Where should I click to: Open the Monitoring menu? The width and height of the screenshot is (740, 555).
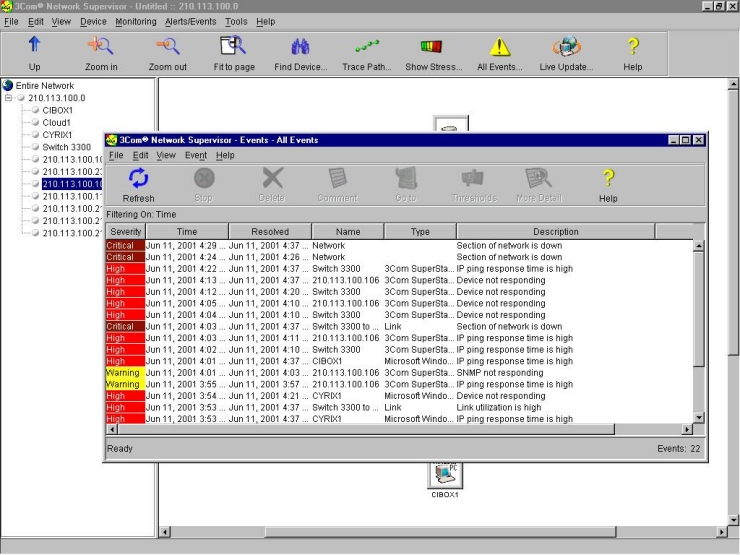tap(136, 21)
